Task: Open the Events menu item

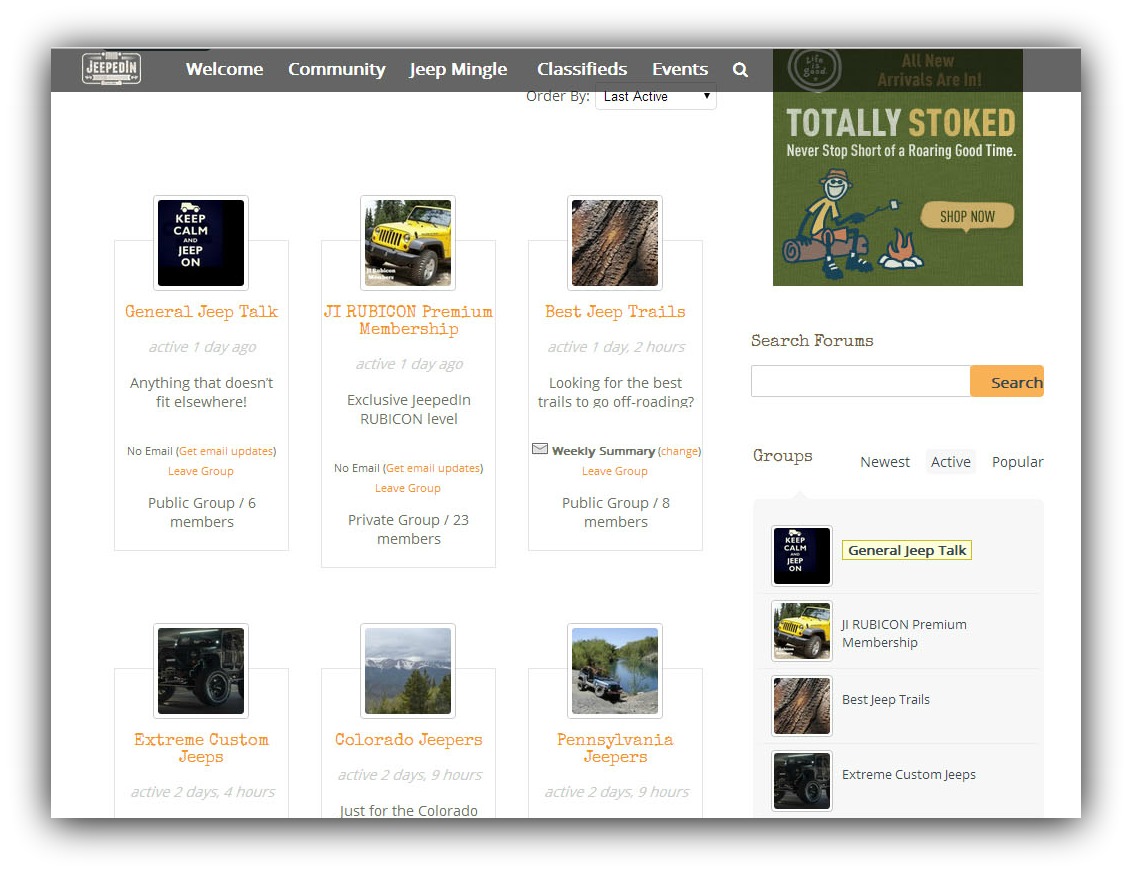Action: tap(680, 69)
